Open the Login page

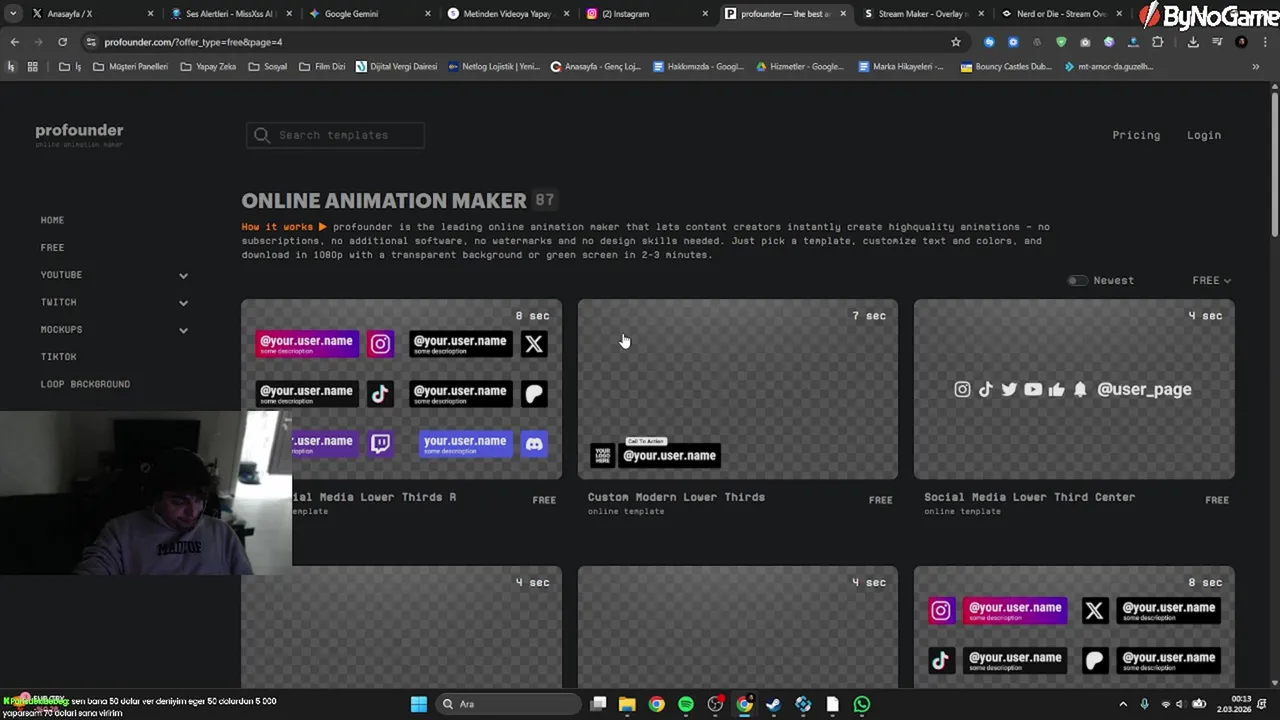1204,135
